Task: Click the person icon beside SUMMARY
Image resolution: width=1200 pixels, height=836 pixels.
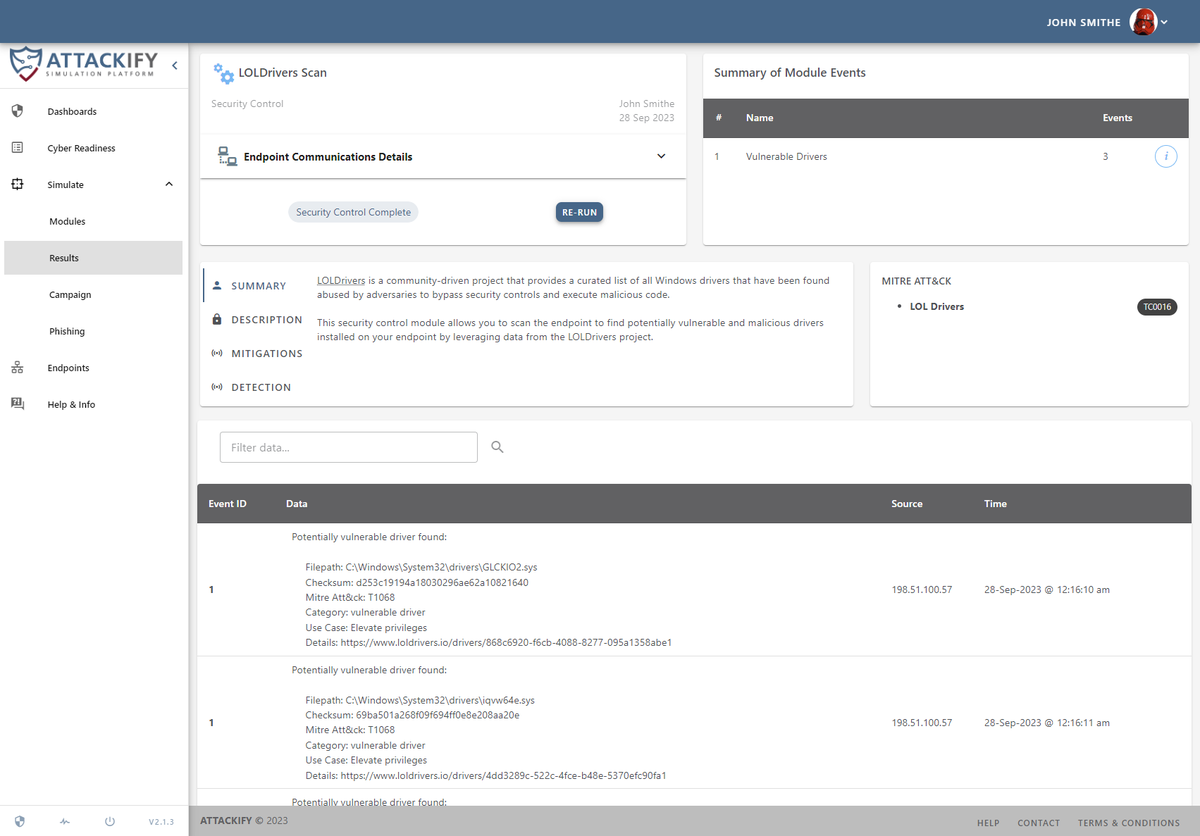Action: [217, 285]
